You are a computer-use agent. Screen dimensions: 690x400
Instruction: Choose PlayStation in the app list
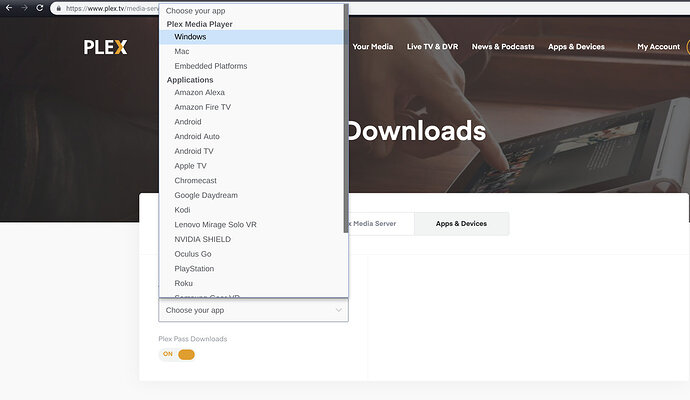[251, 268]
